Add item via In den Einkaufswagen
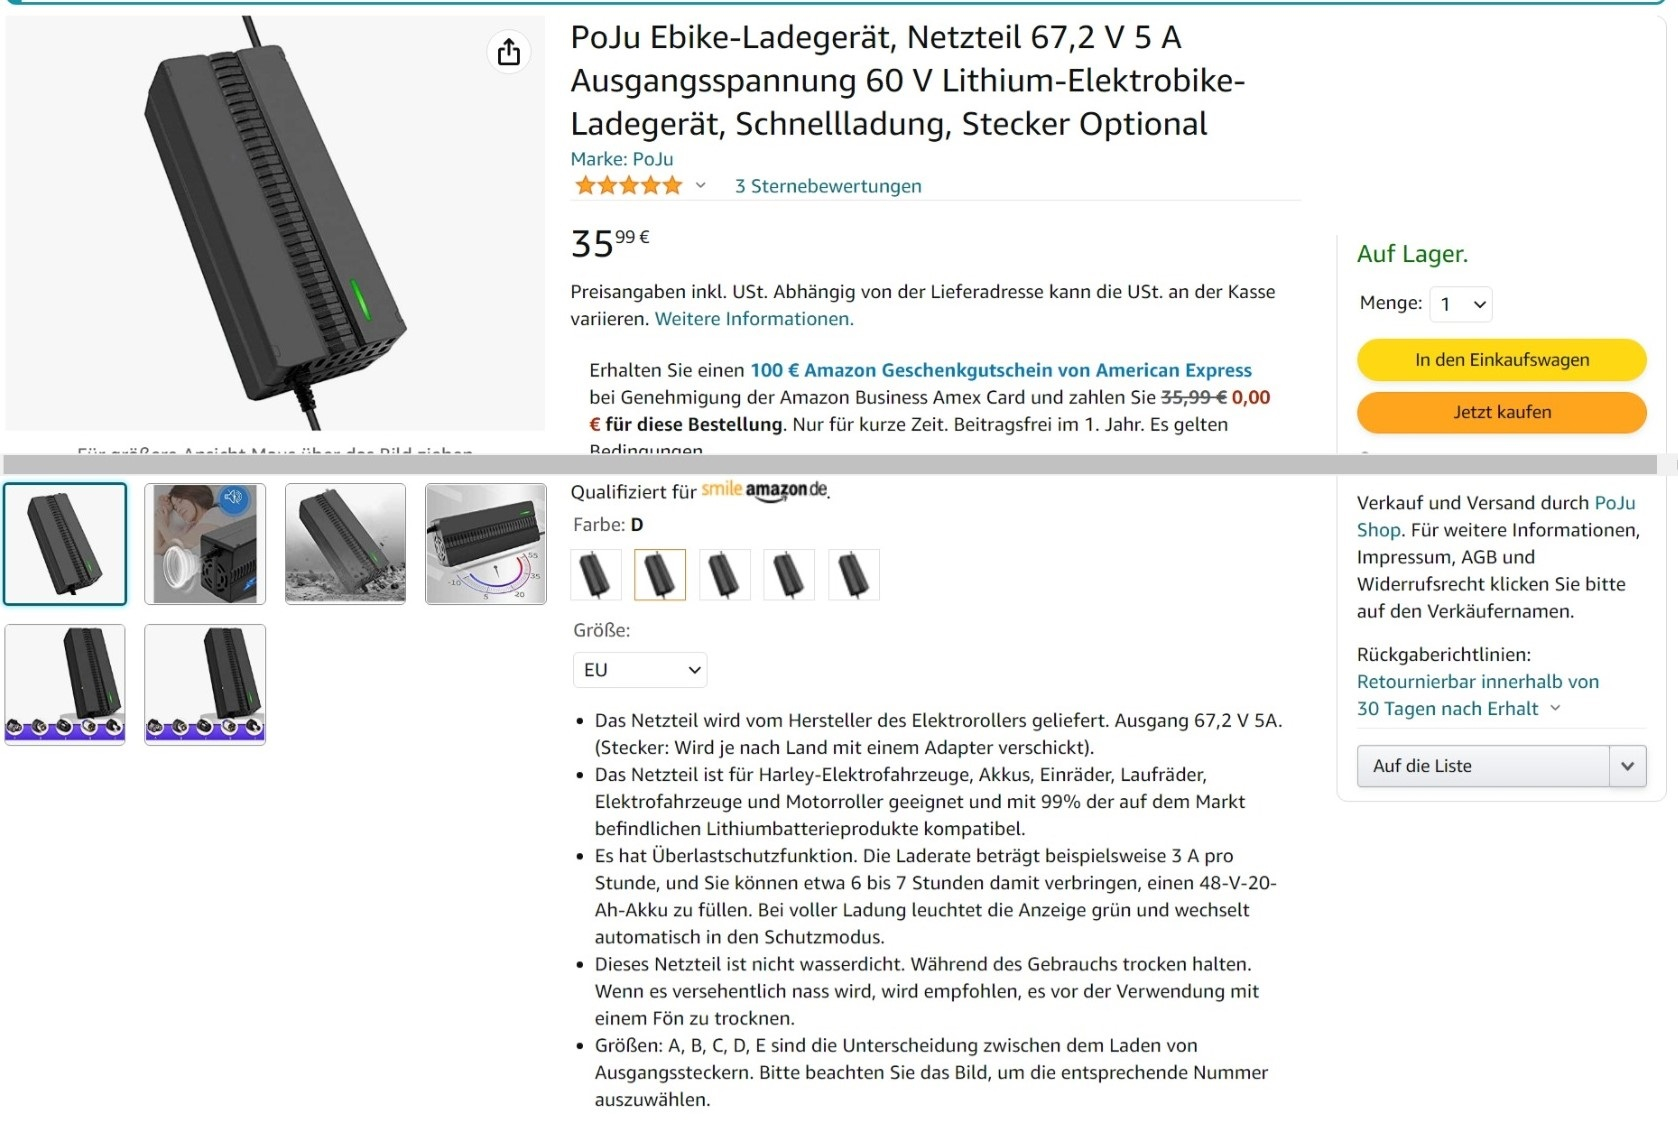This screenshot has width=1678, height=1128. pos(1502,360)
